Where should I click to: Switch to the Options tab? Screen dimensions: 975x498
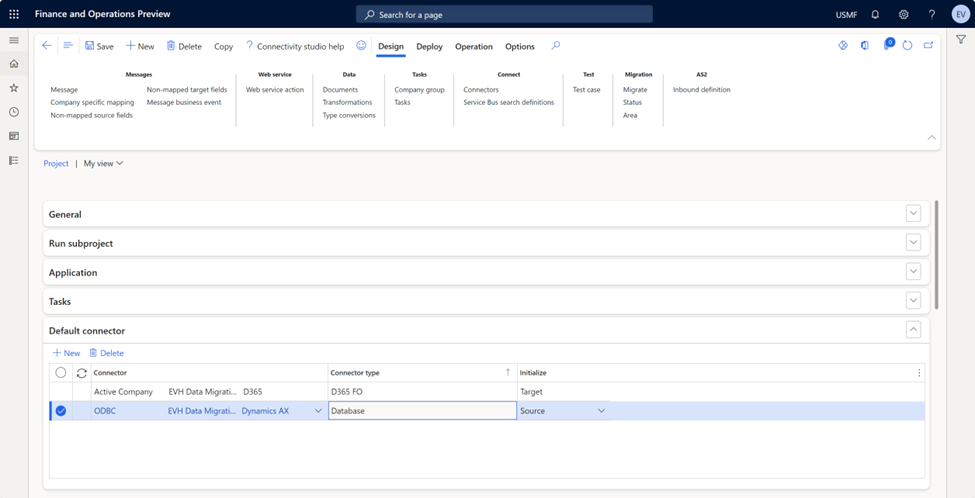point(520,47)
